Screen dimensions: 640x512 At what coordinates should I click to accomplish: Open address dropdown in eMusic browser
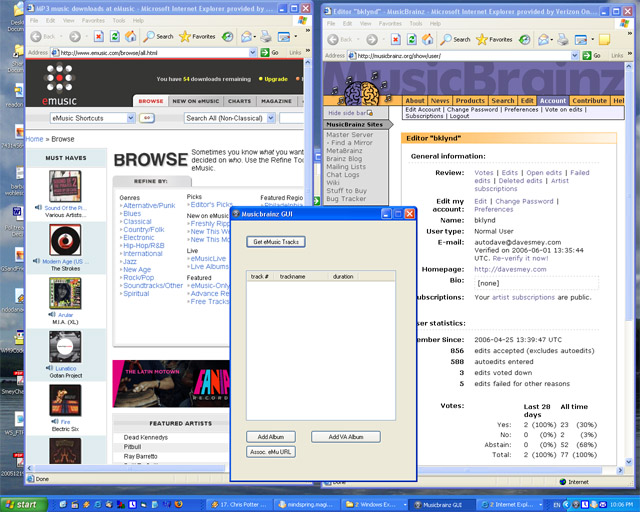pyautogui.click(x=253, y=53)
